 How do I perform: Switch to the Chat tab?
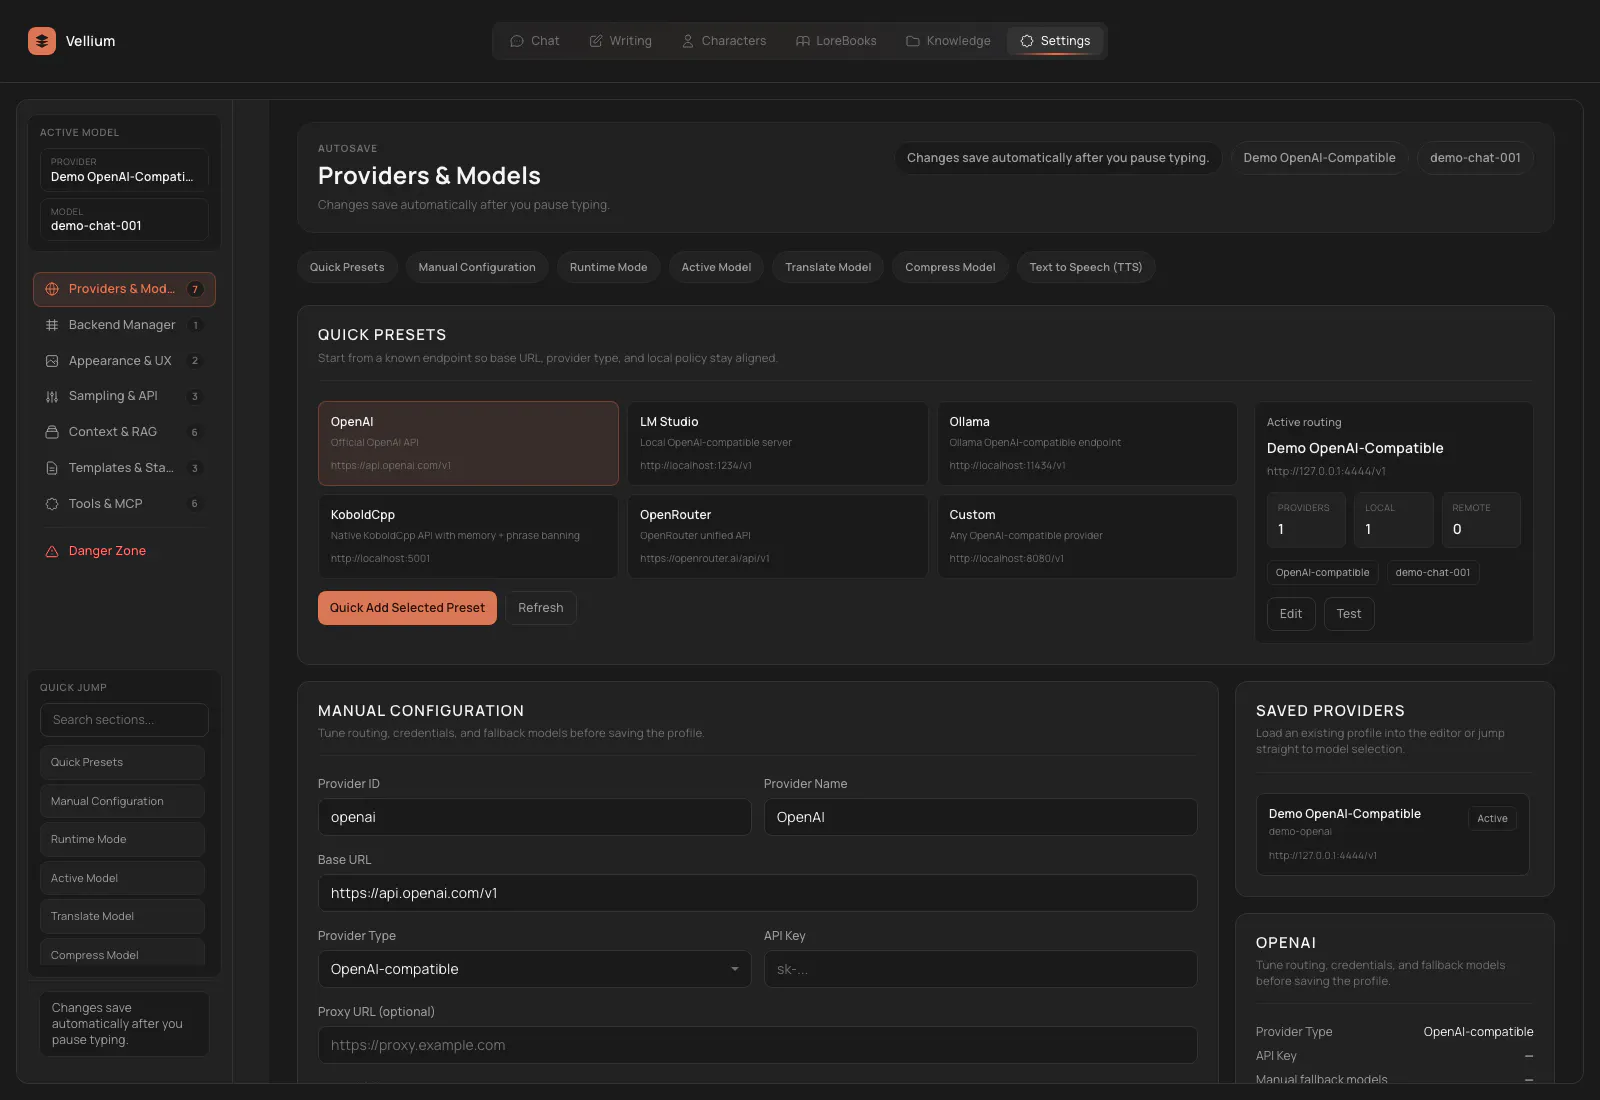[x=535, y=41]
